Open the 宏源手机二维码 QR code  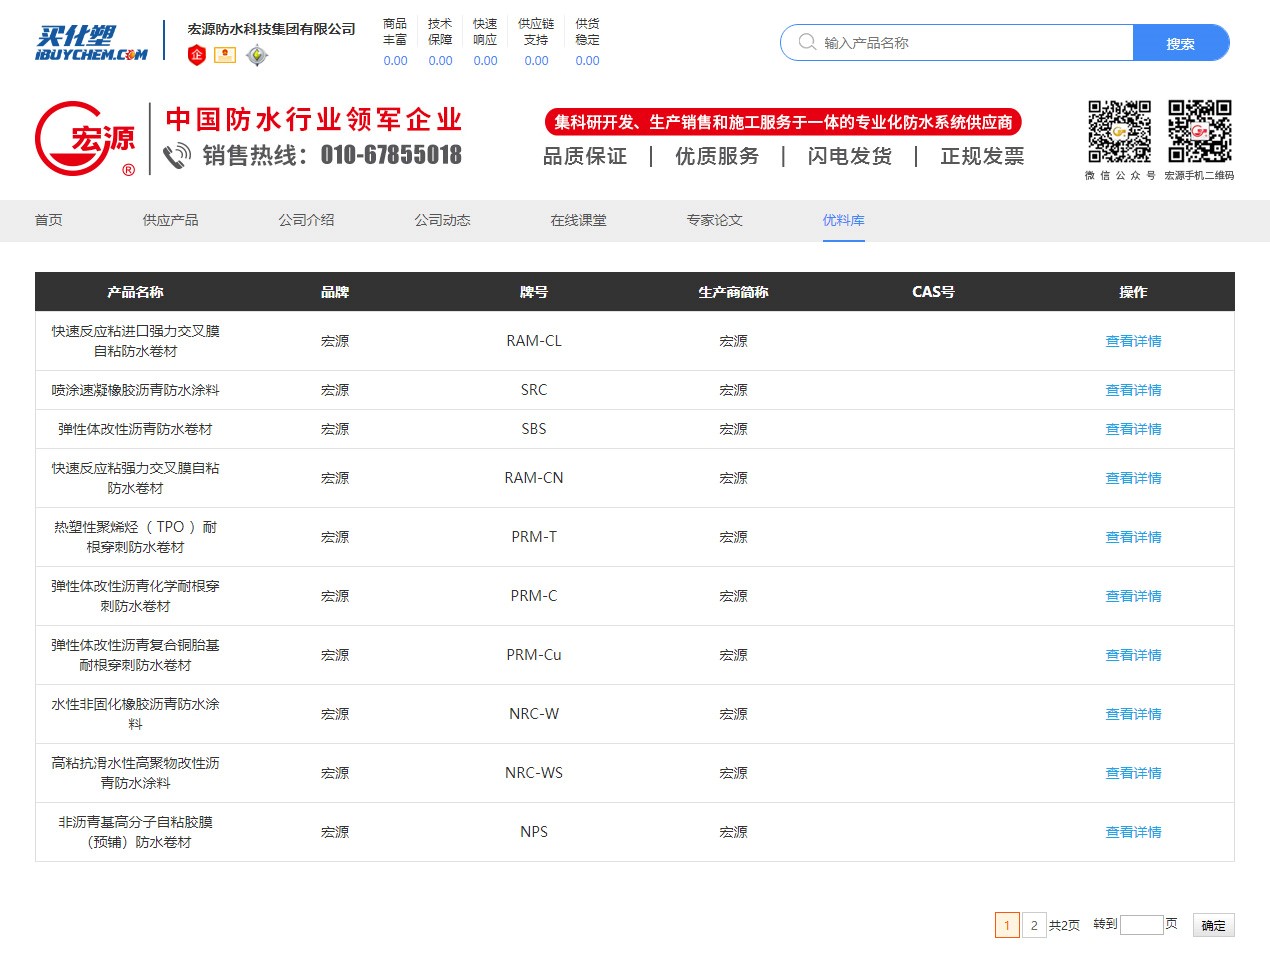pos(1200,131)
